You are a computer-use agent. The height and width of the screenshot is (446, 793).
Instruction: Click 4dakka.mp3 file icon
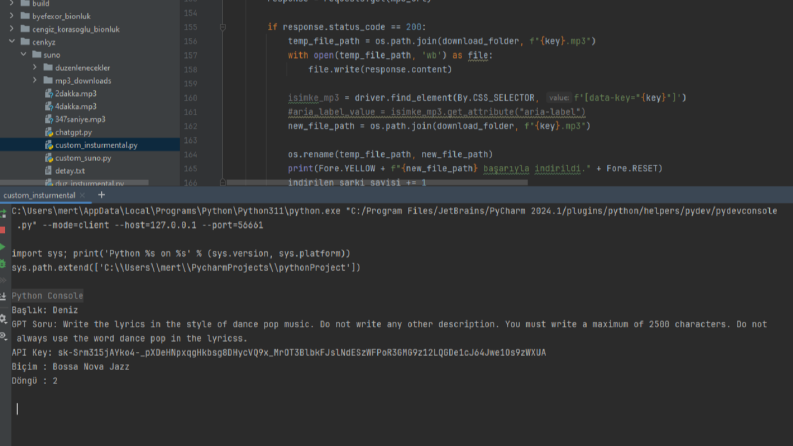click(x=49, y=106)
